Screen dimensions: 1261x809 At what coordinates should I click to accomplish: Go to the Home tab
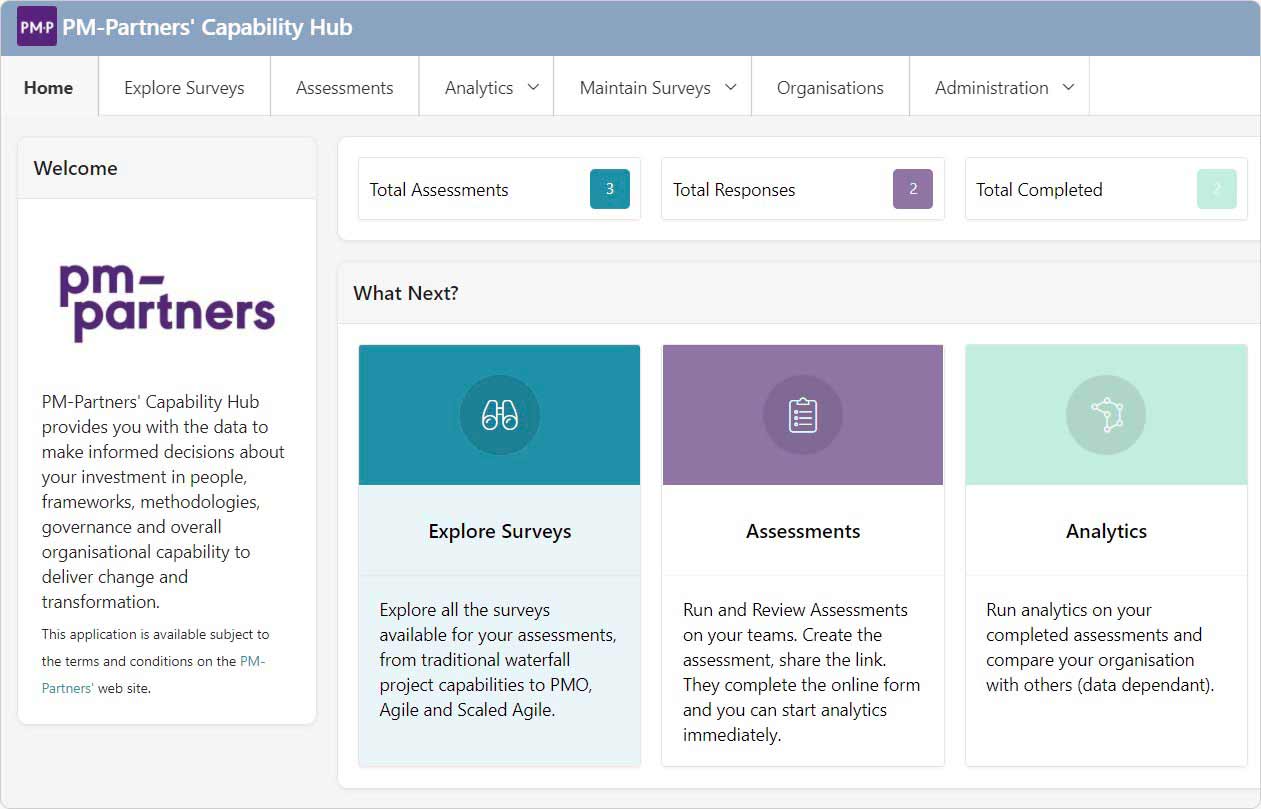[49, 87]
